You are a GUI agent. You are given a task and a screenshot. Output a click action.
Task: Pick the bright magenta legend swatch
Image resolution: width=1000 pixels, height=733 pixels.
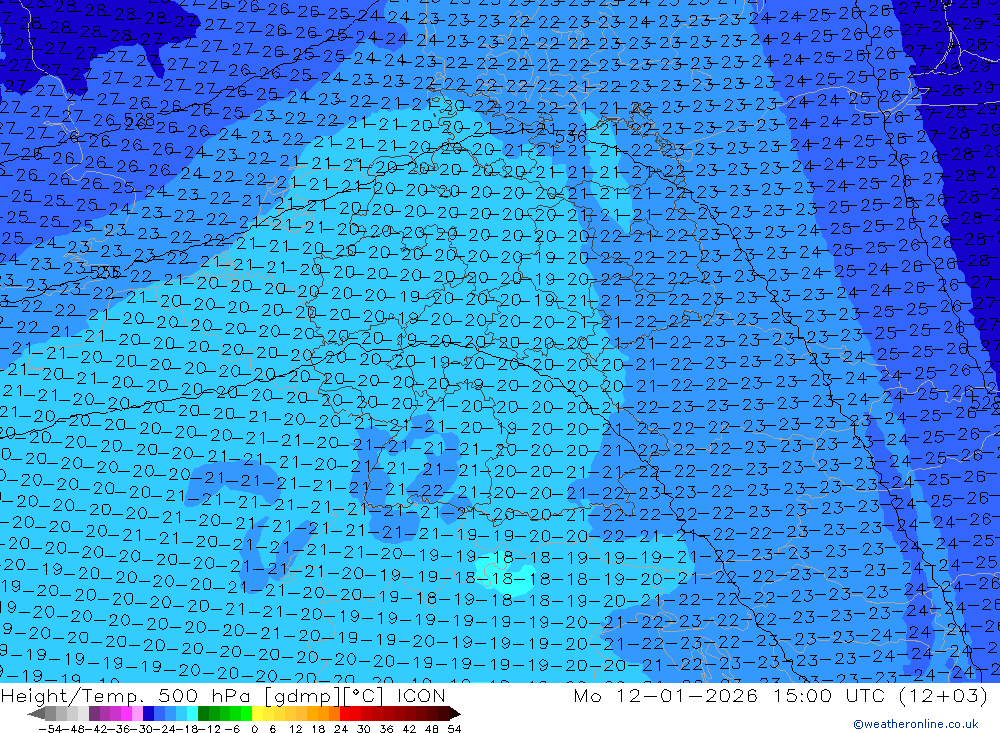pos(126,713)
